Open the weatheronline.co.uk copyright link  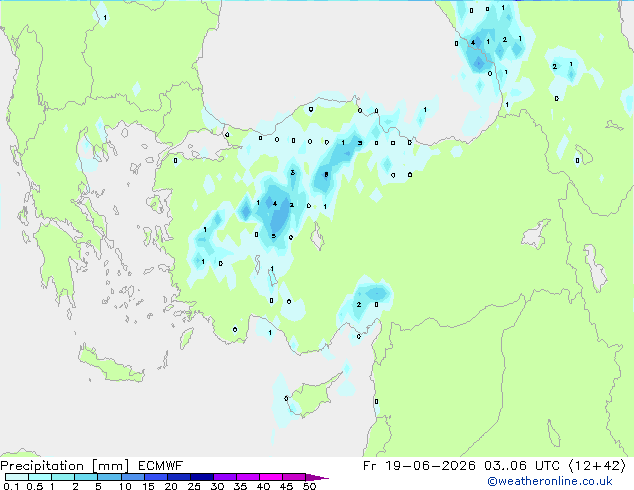point(550,481)
